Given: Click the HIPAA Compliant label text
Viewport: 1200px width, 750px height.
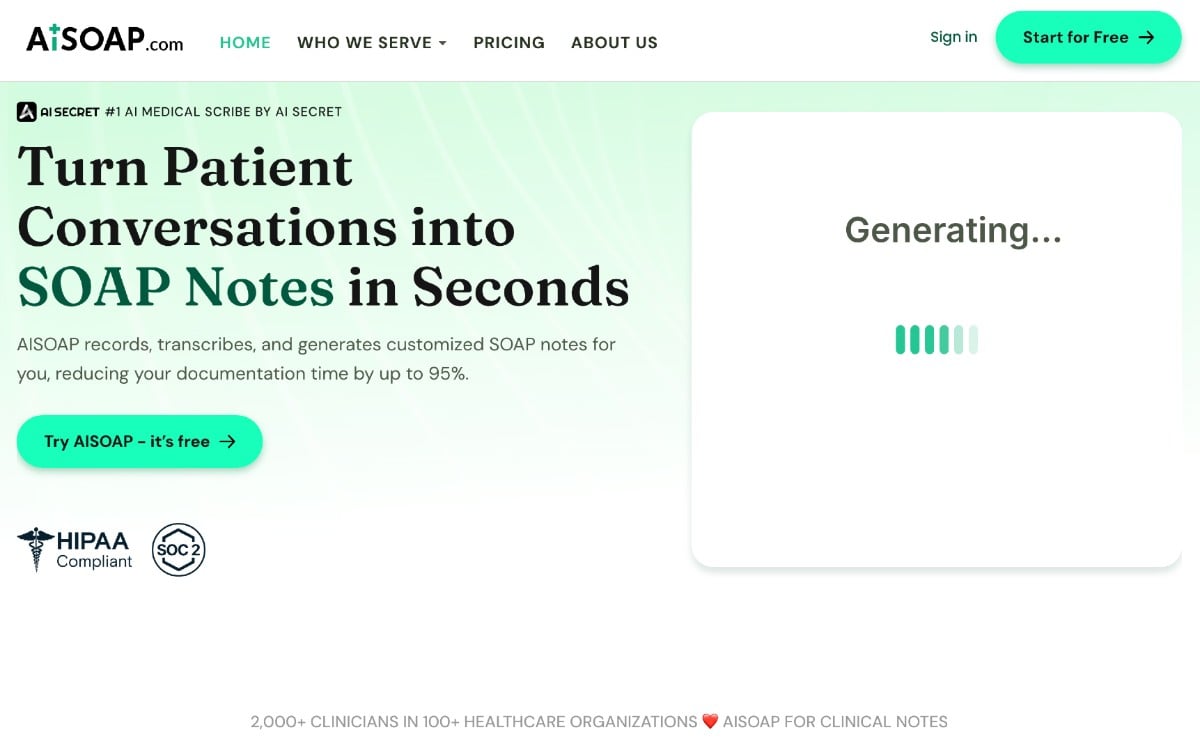Looking at the screenshot, I should pyautogui.click(x=94, y=551).
